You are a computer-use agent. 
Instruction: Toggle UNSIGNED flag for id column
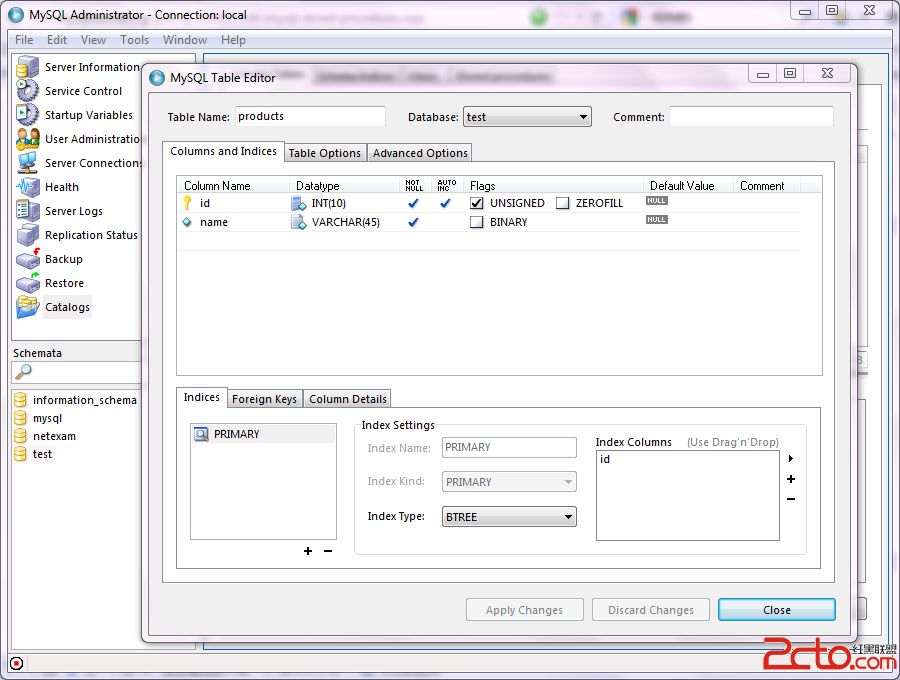pyautogui.click(x=476, y=203)
